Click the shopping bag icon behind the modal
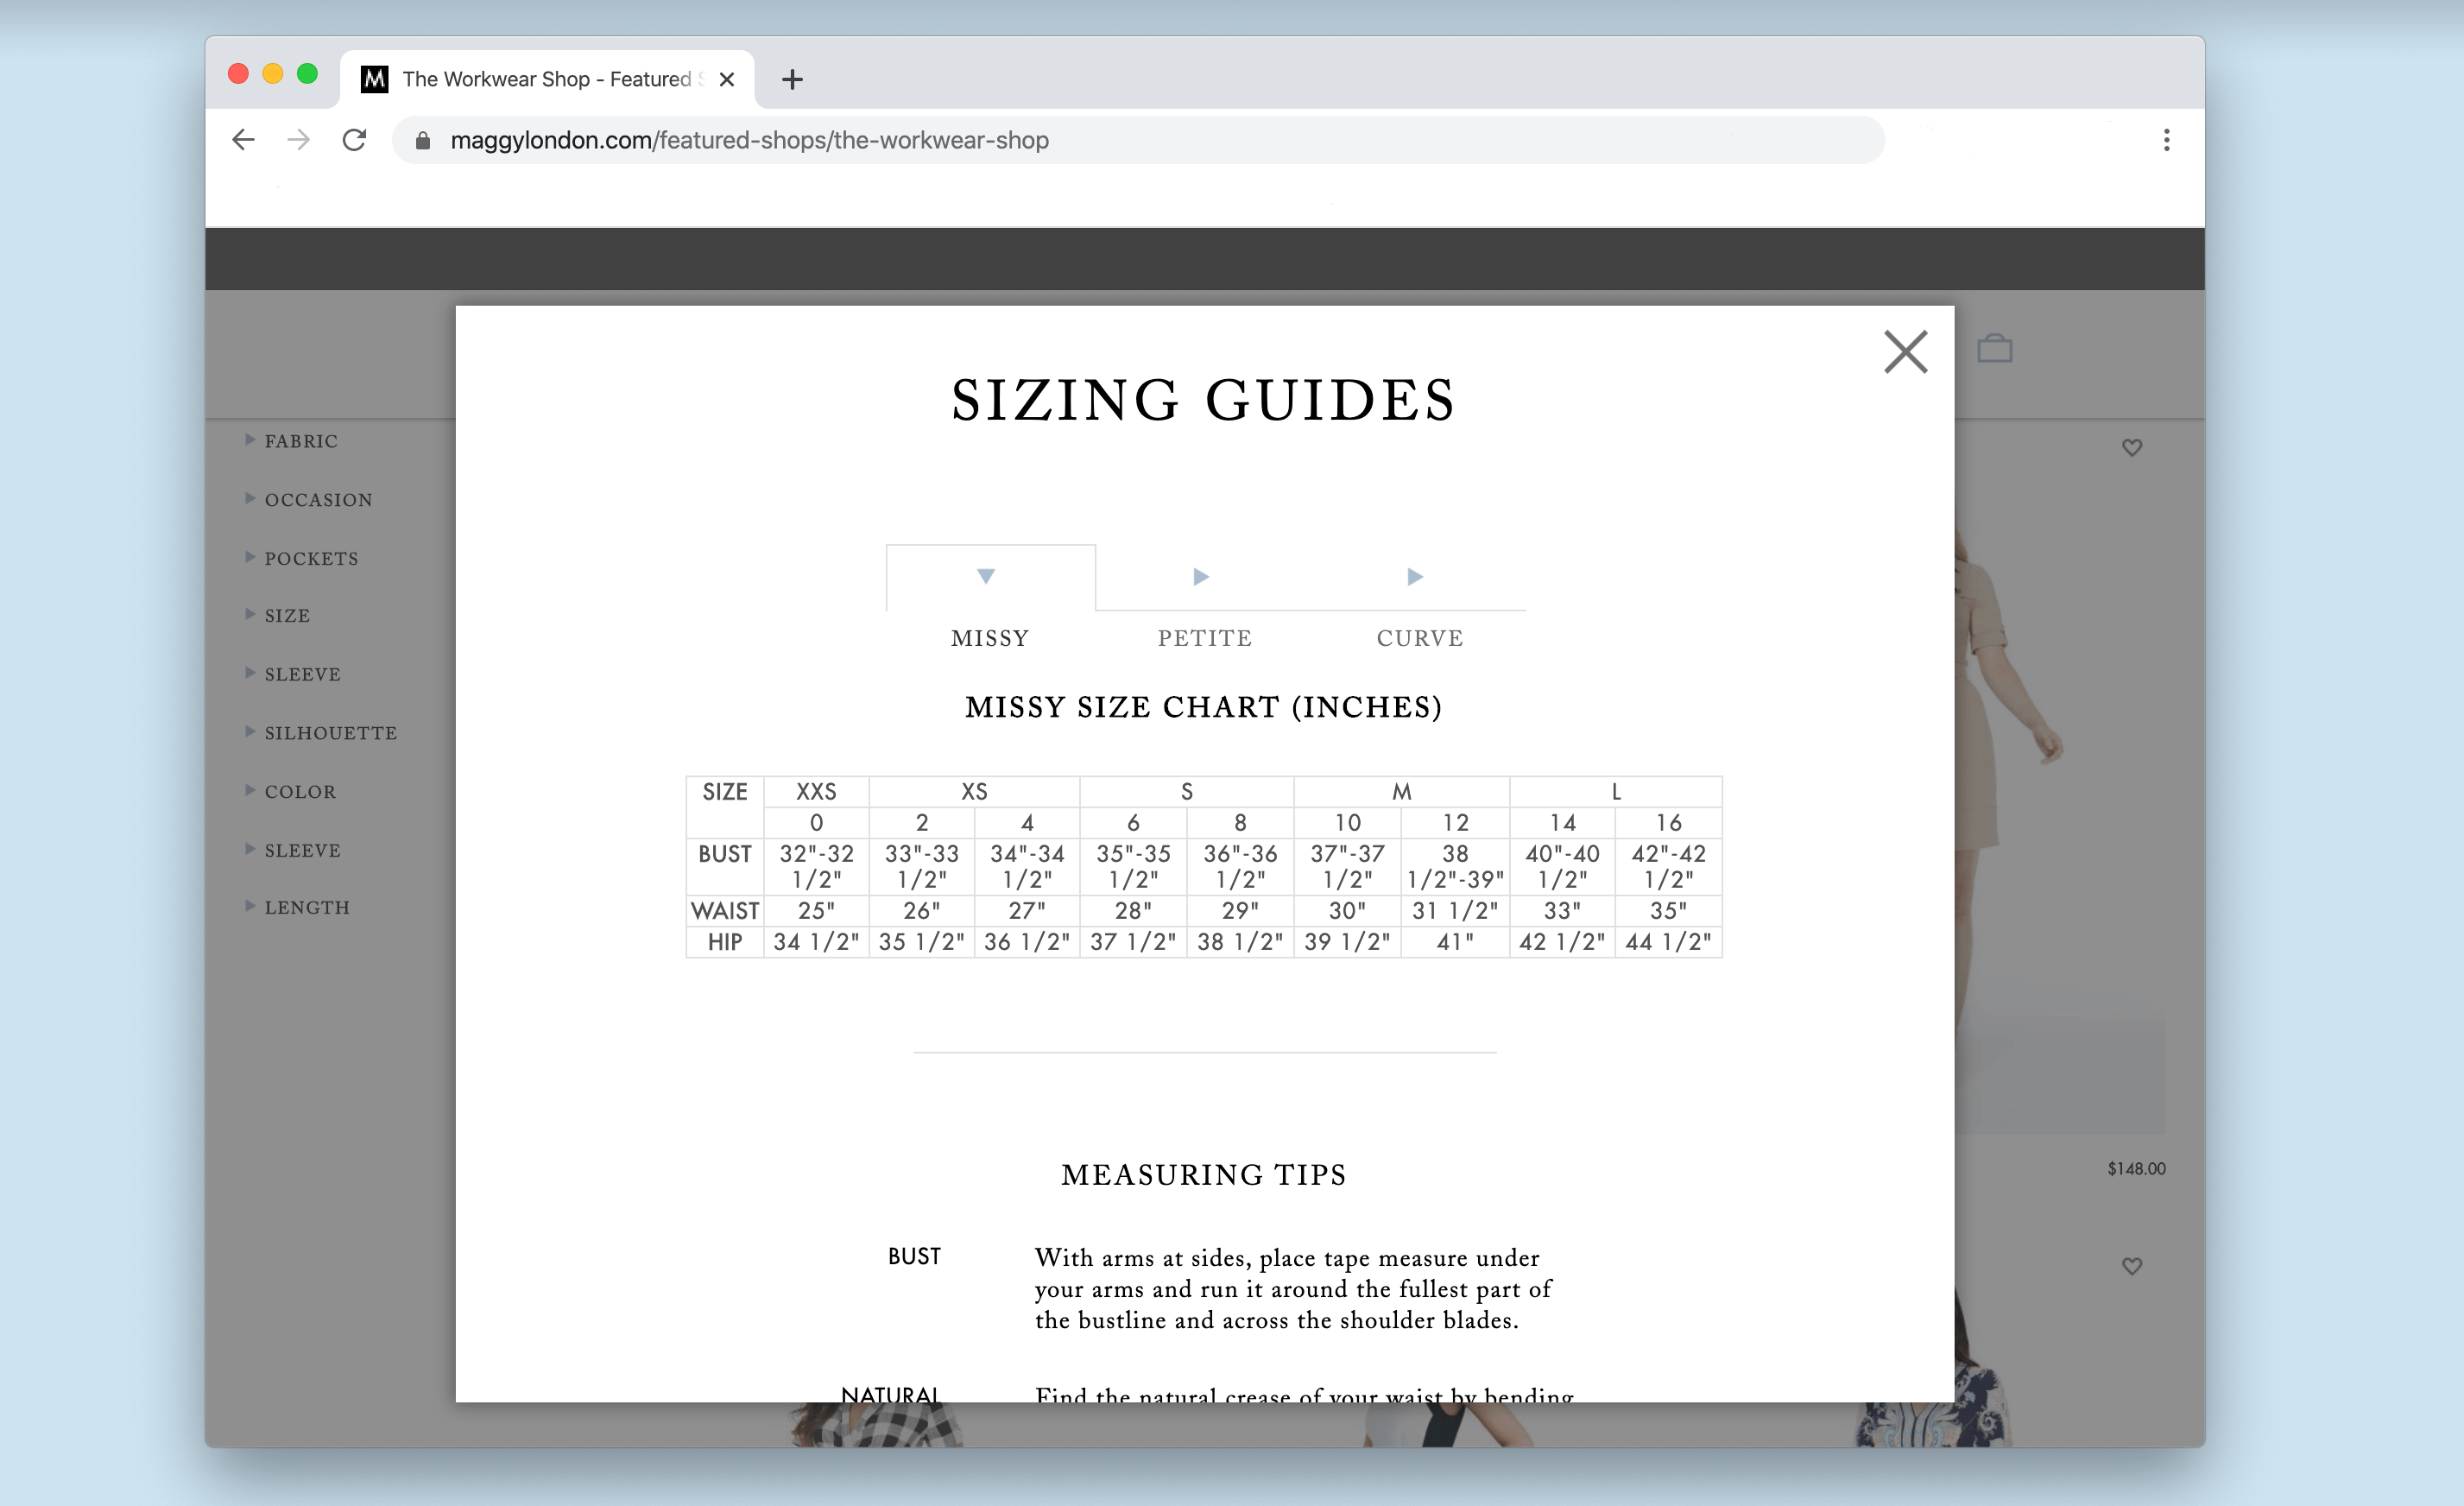The image size is (2464, 1506). 1994,348
